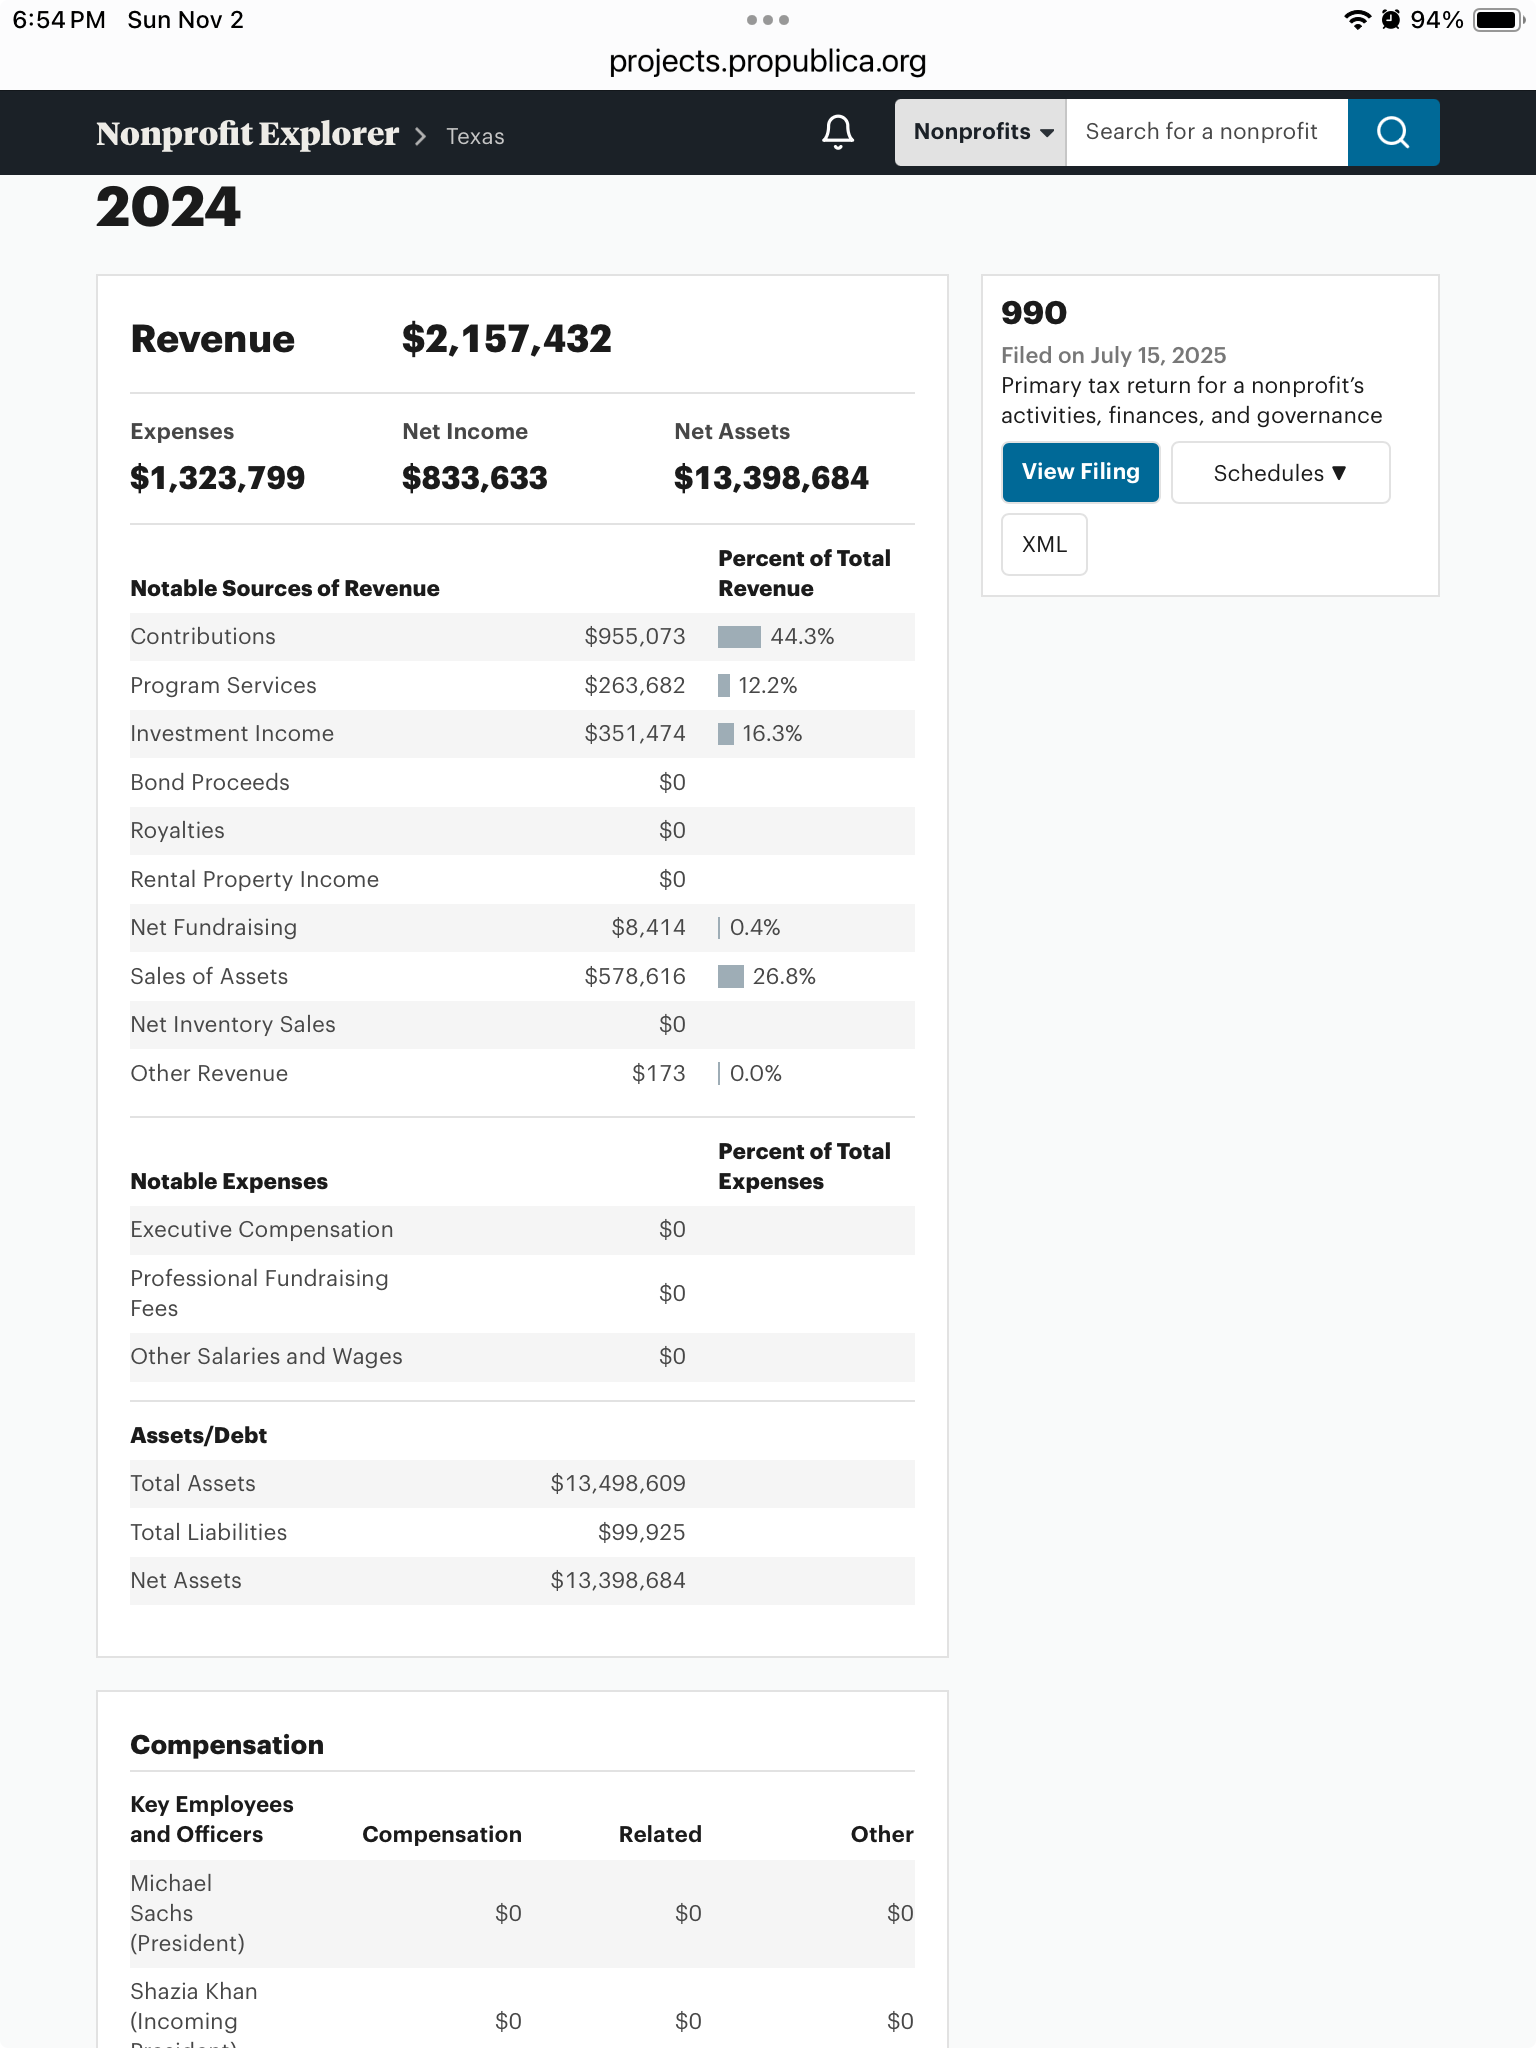Click Michael Sachs (President) entry

coord(187,1913)
